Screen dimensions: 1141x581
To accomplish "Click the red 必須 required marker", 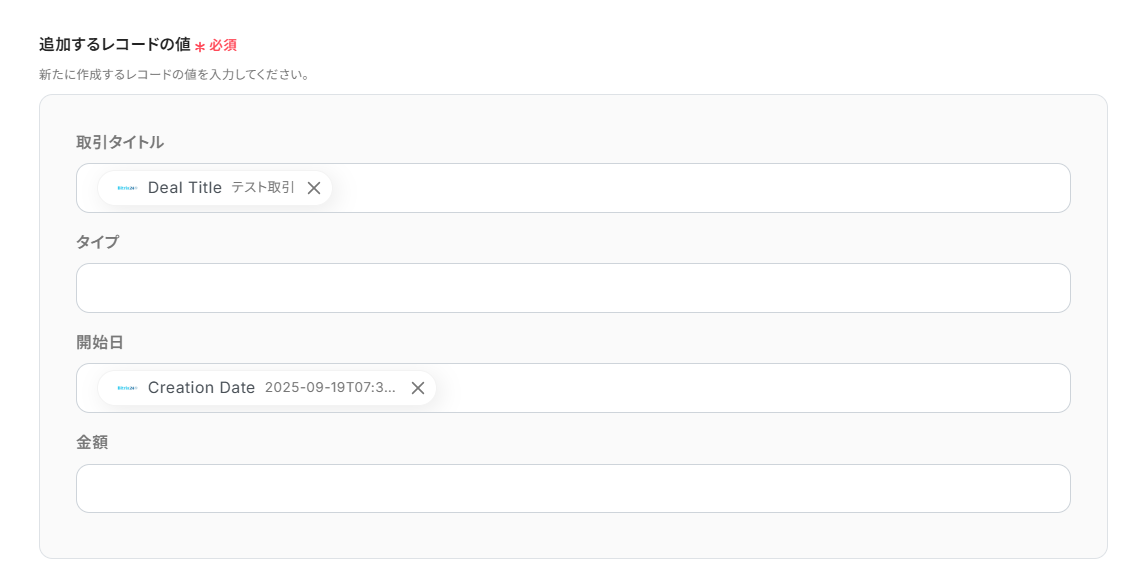I will point(223,45).
